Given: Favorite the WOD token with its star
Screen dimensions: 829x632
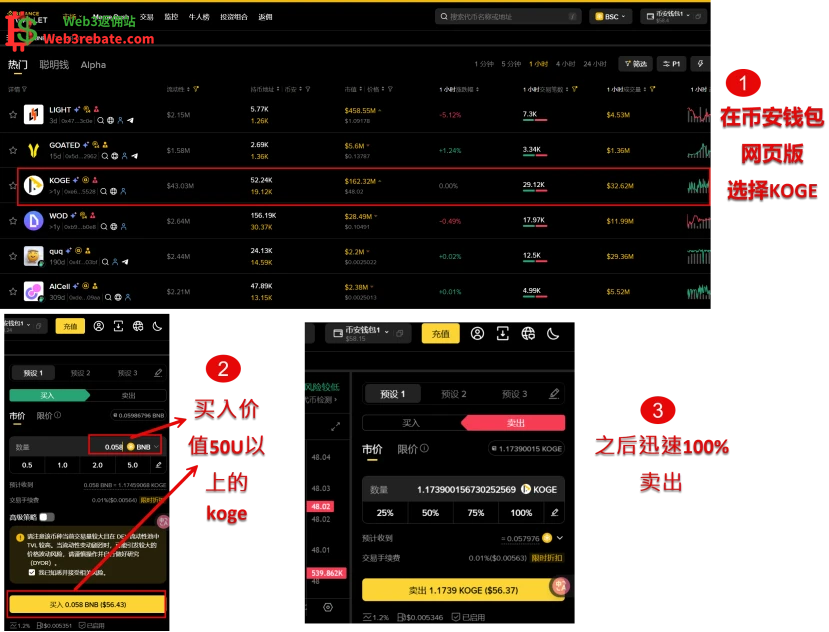Looking at the screenshot, I should click(13, 220).
